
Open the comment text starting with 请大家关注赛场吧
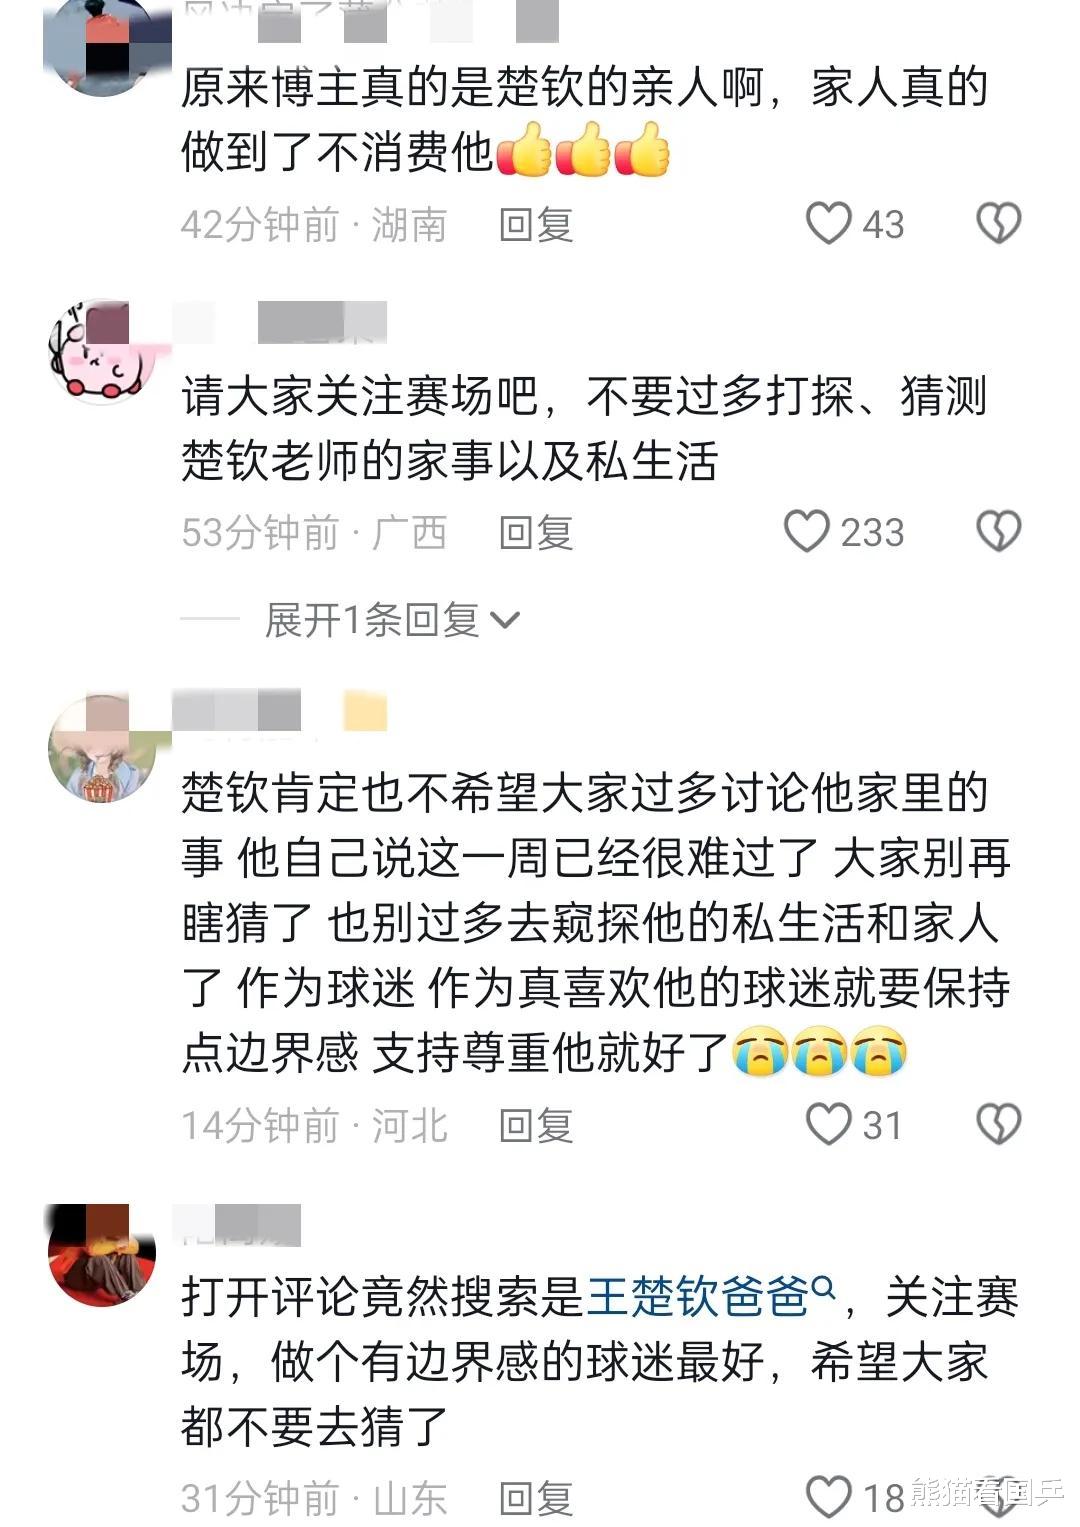click(x=584, y=429)
